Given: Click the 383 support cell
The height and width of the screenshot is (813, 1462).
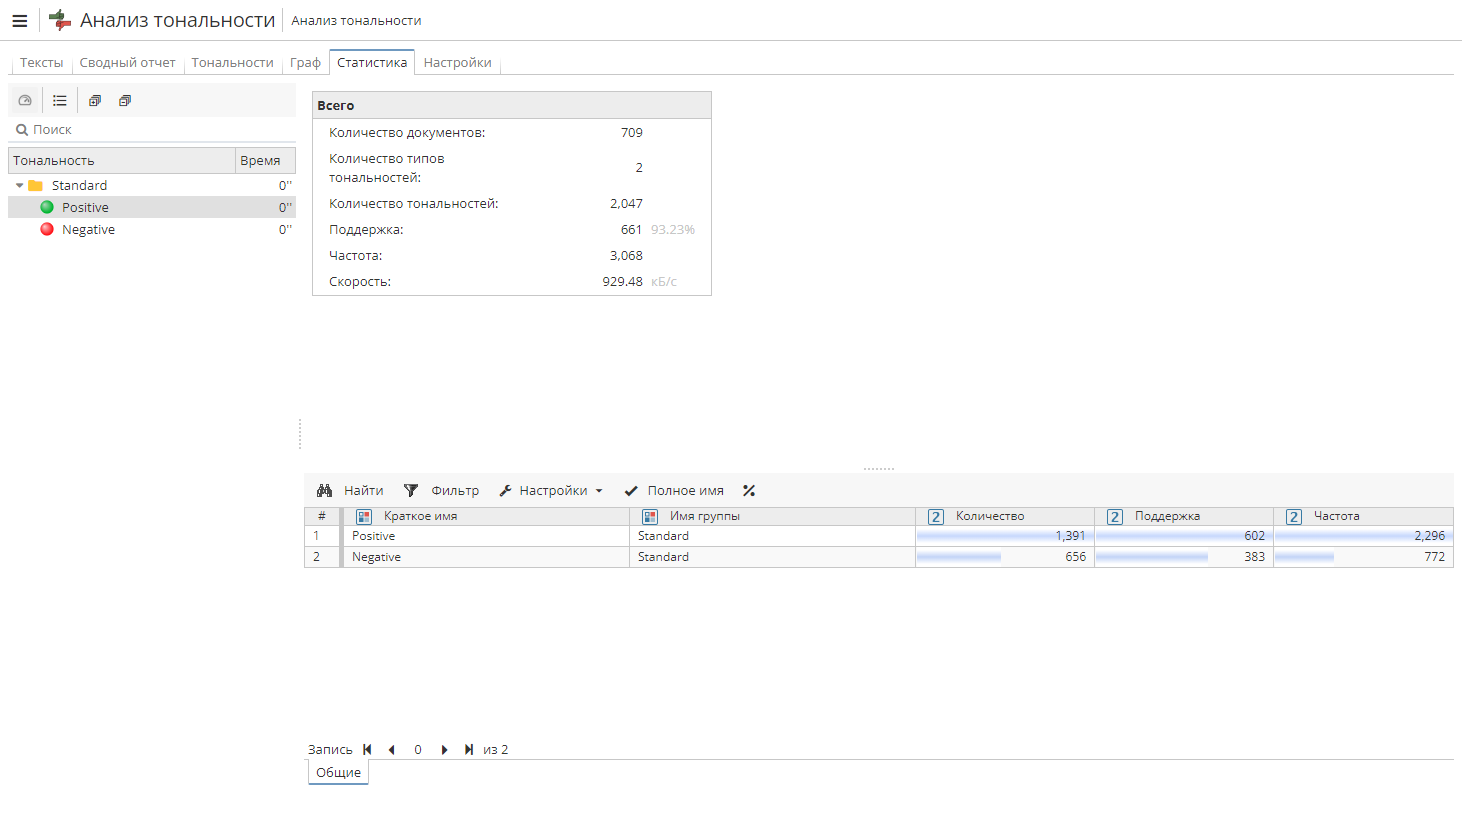Looking at the screenshot, I should click(1184, 557).
